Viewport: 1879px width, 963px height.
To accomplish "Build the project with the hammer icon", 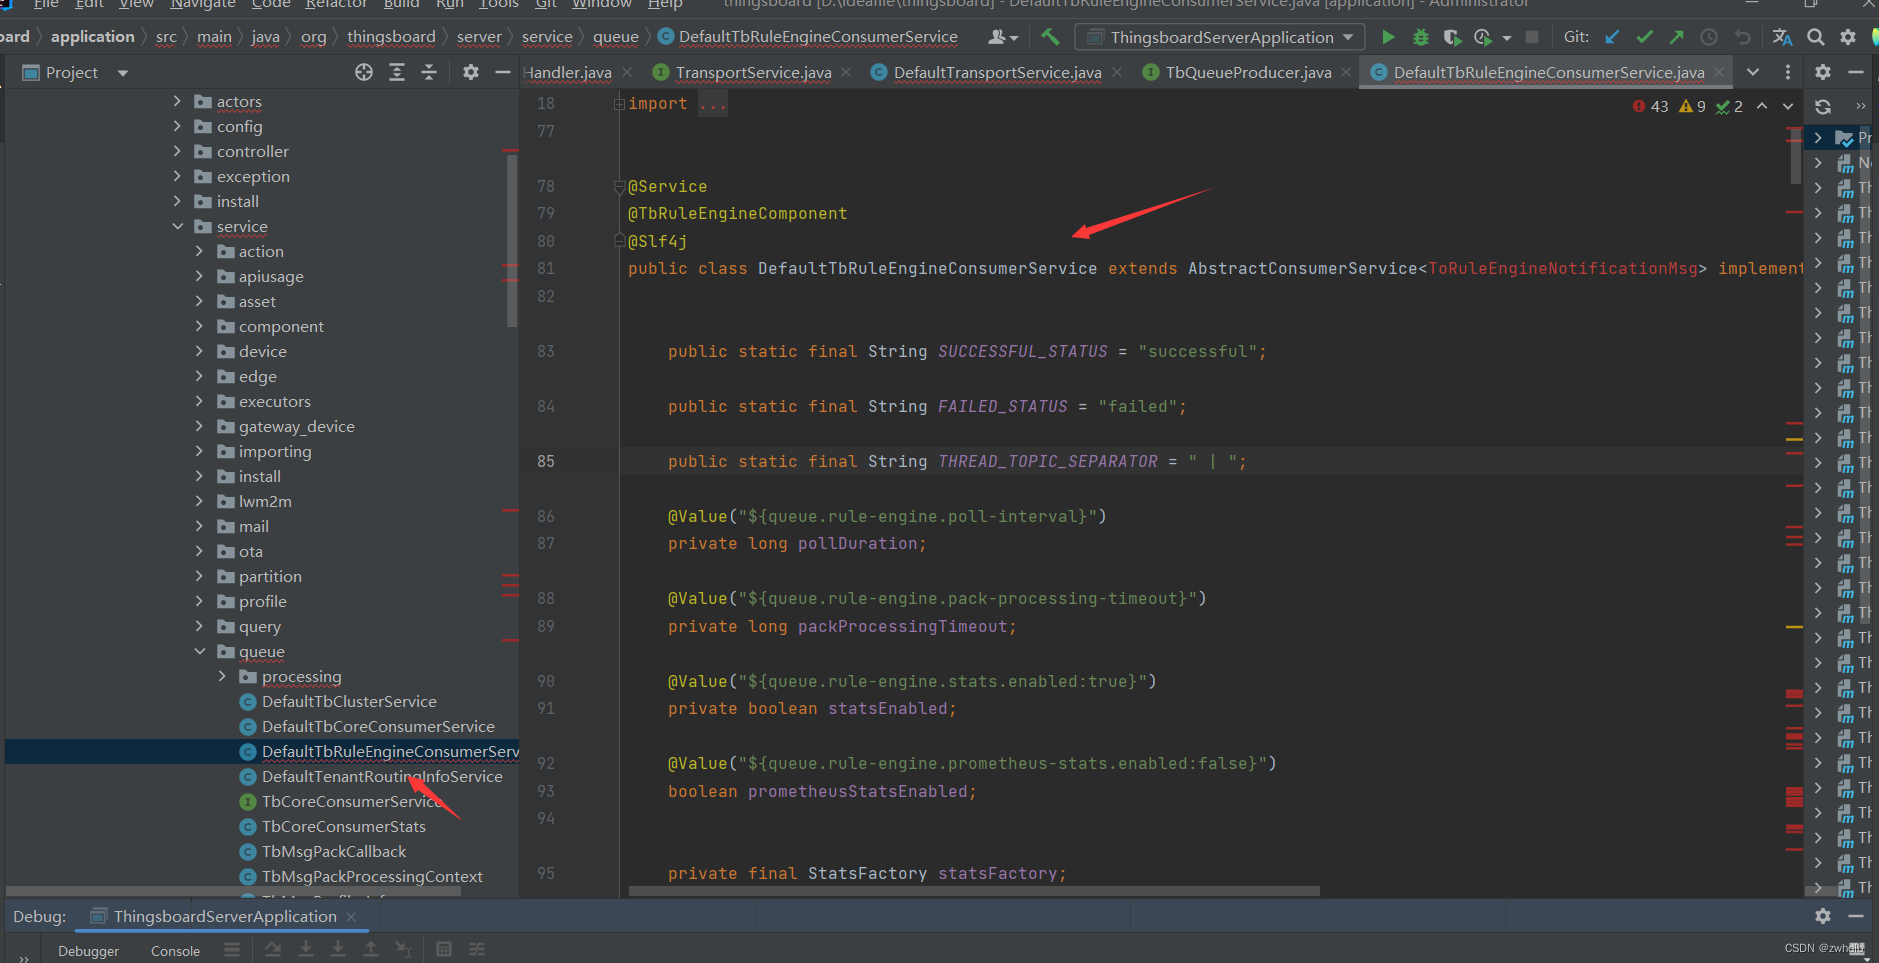I will pyautogui.click(x=1050, y=37).
